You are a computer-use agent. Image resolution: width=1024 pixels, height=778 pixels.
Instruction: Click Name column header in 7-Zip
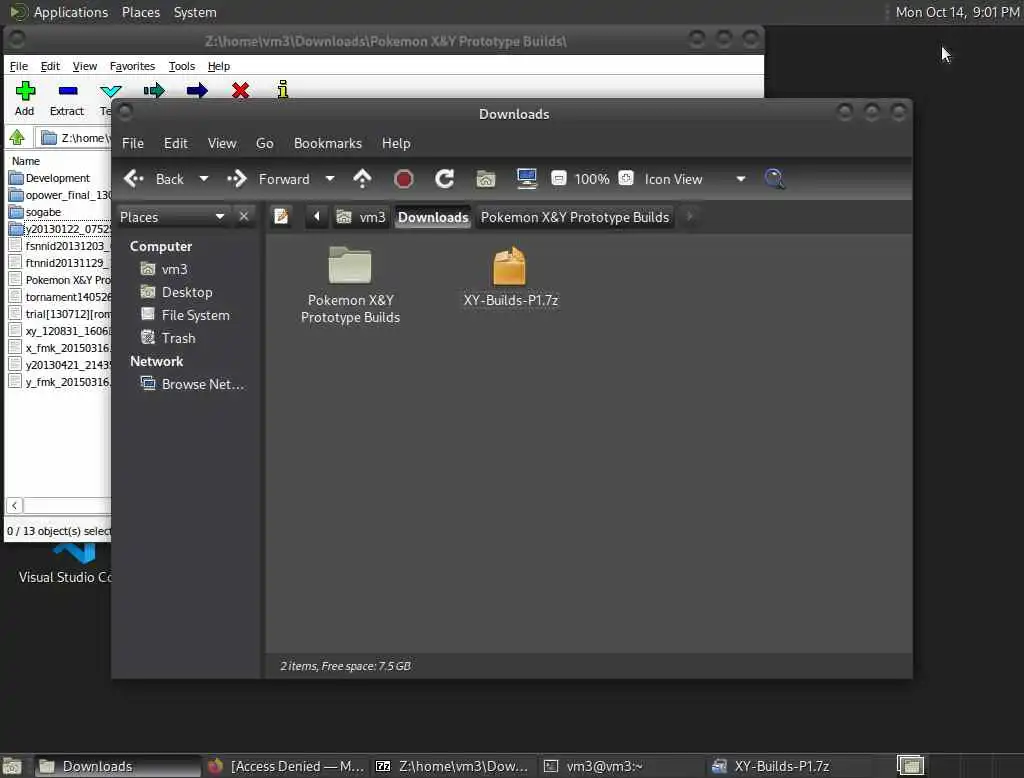[x=26, y=161]
